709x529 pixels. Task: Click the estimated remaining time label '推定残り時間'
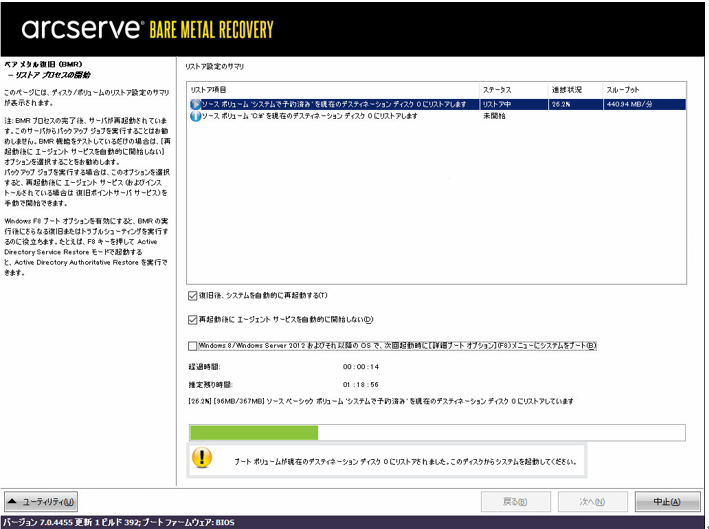click(x=211, y=385)
